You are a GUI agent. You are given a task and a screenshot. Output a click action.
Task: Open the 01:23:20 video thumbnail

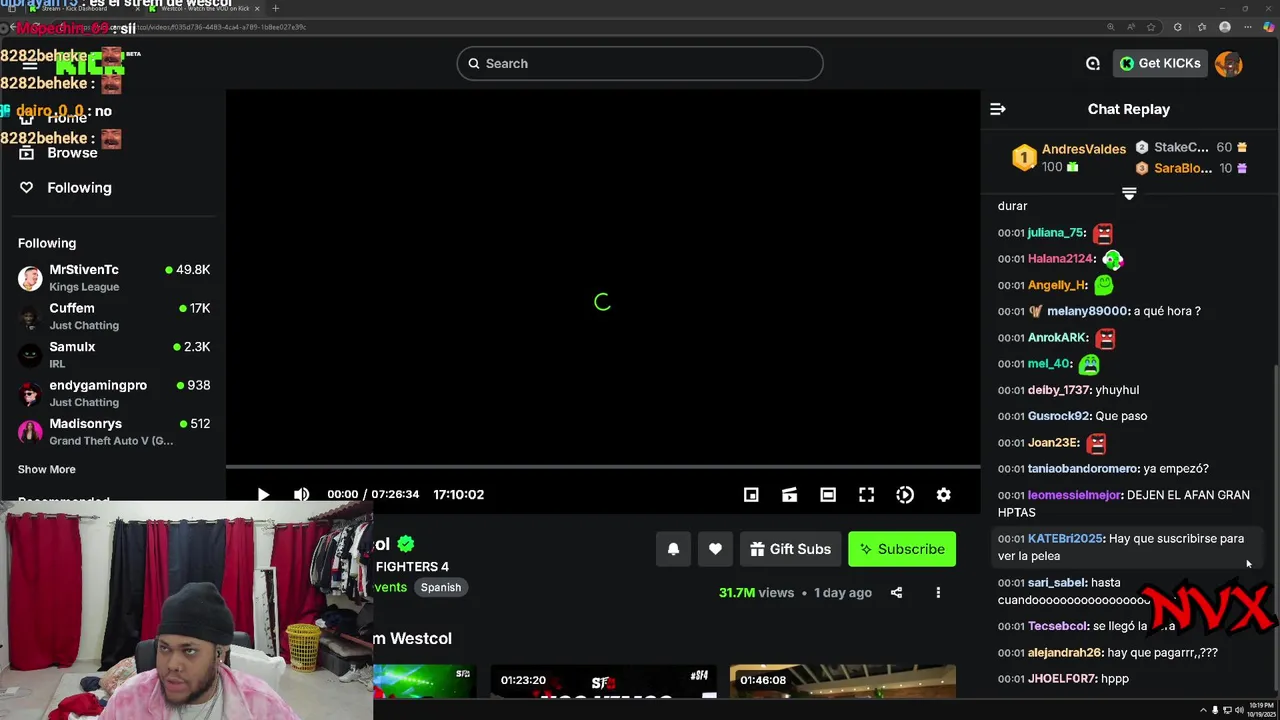(603, 682)
